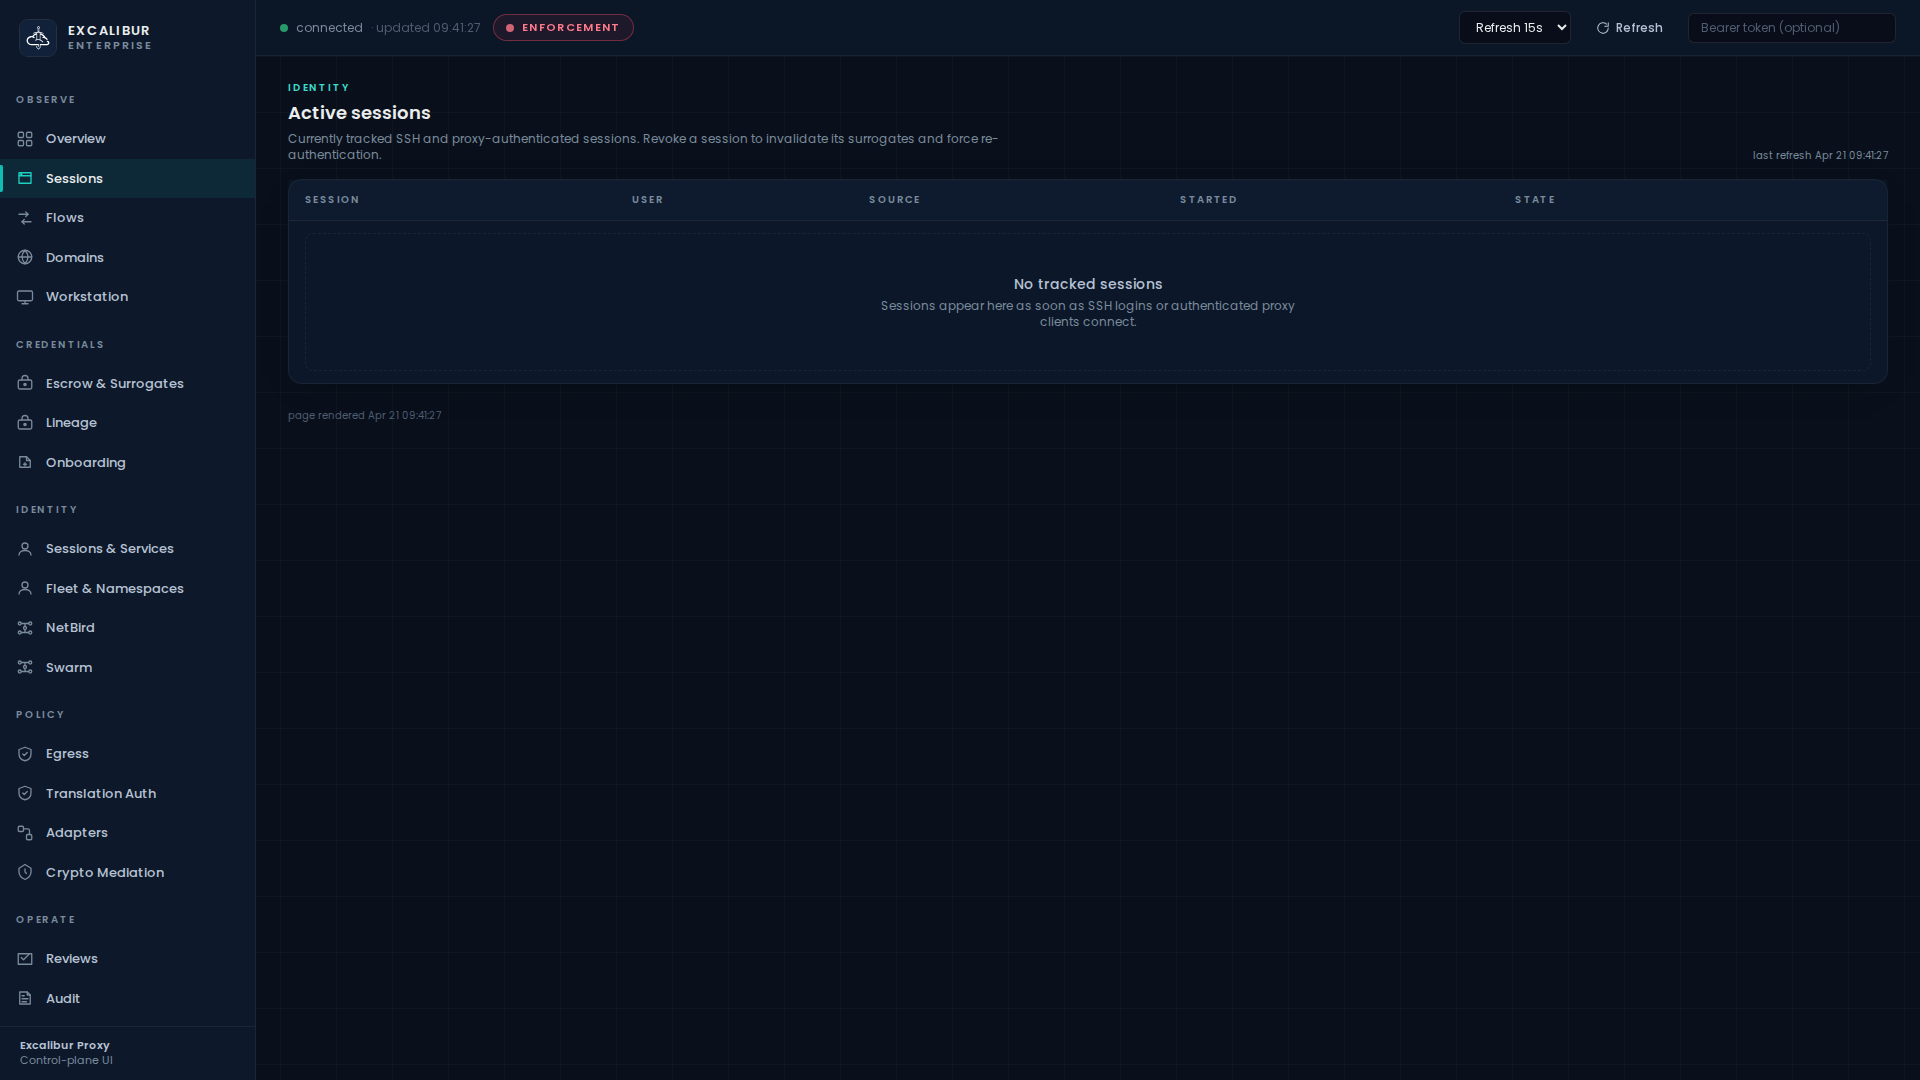Click the Egress shield icon

[x=25, y=754]
